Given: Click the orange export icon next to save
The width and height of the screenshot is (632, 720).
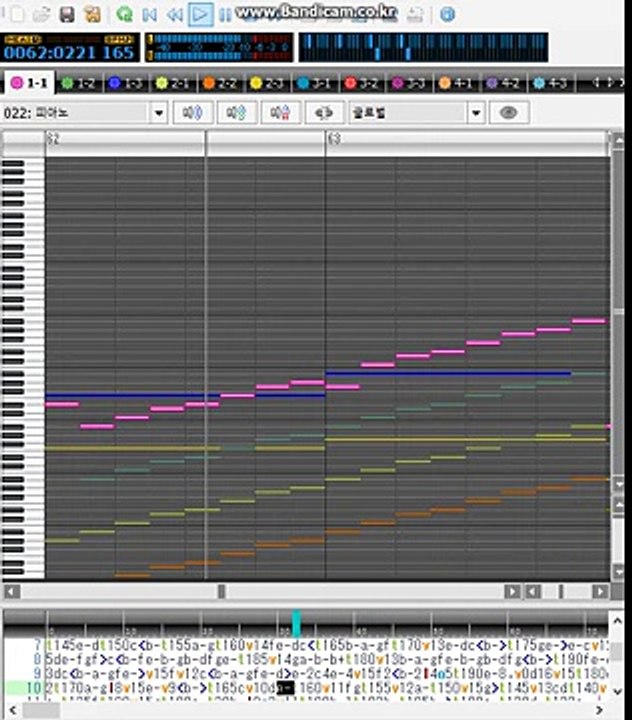Looking at the screenshot, I should pos(92,14).
